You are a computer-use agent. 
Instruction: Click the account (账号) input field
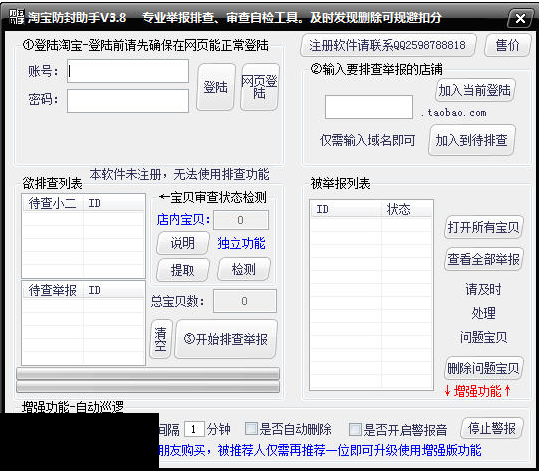point(128,71)
